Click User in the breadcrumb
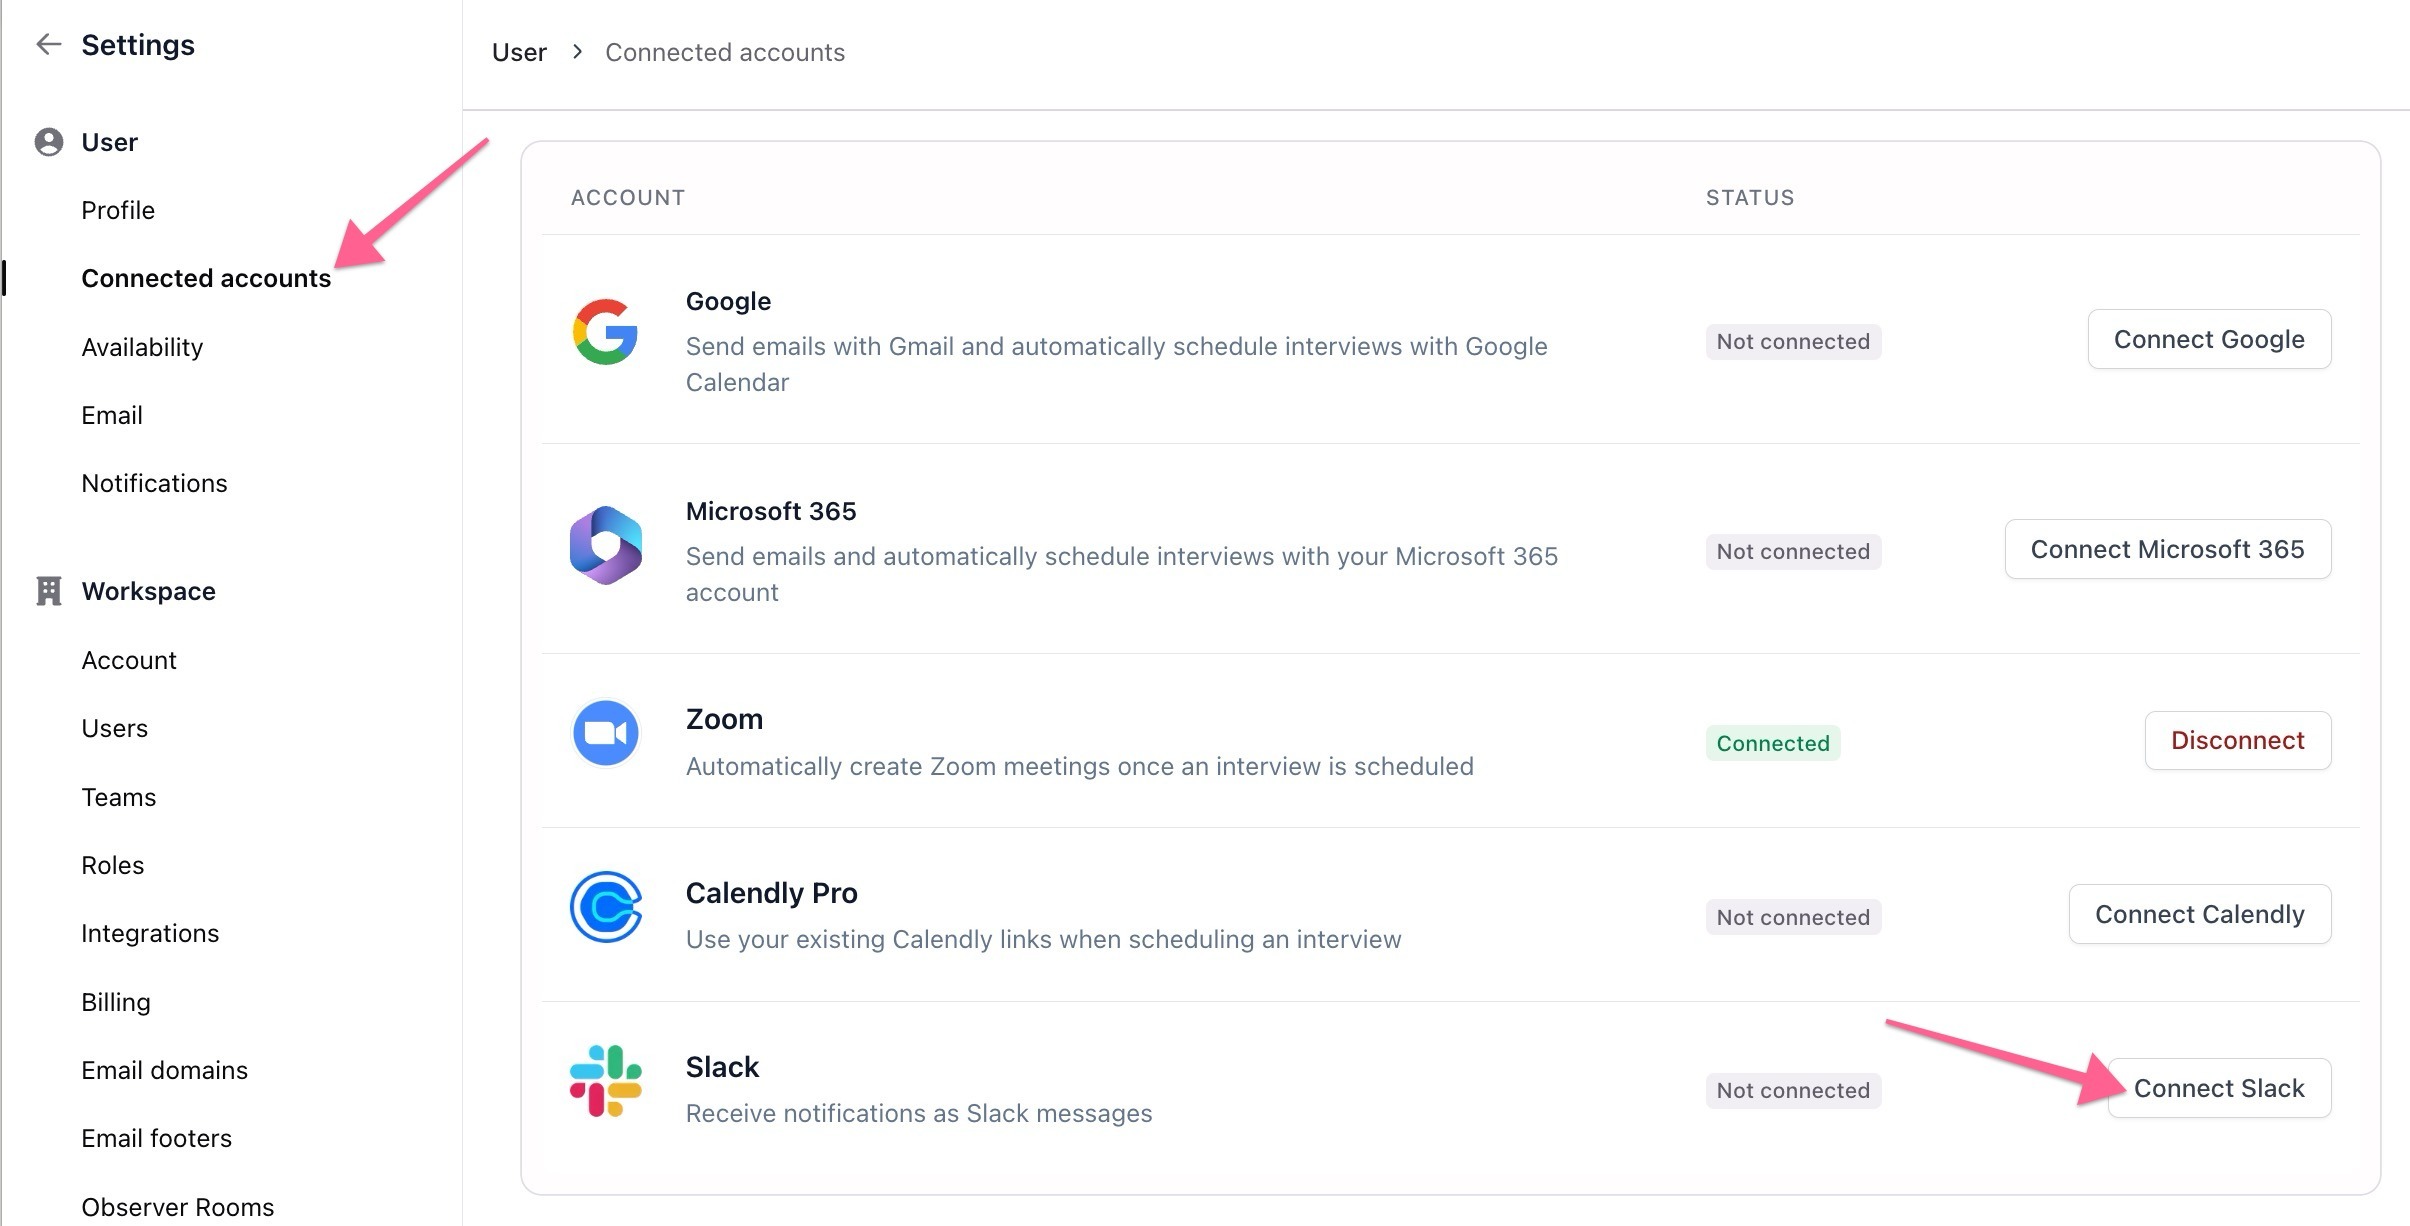2410x1226 pixels. coord(519,52)
